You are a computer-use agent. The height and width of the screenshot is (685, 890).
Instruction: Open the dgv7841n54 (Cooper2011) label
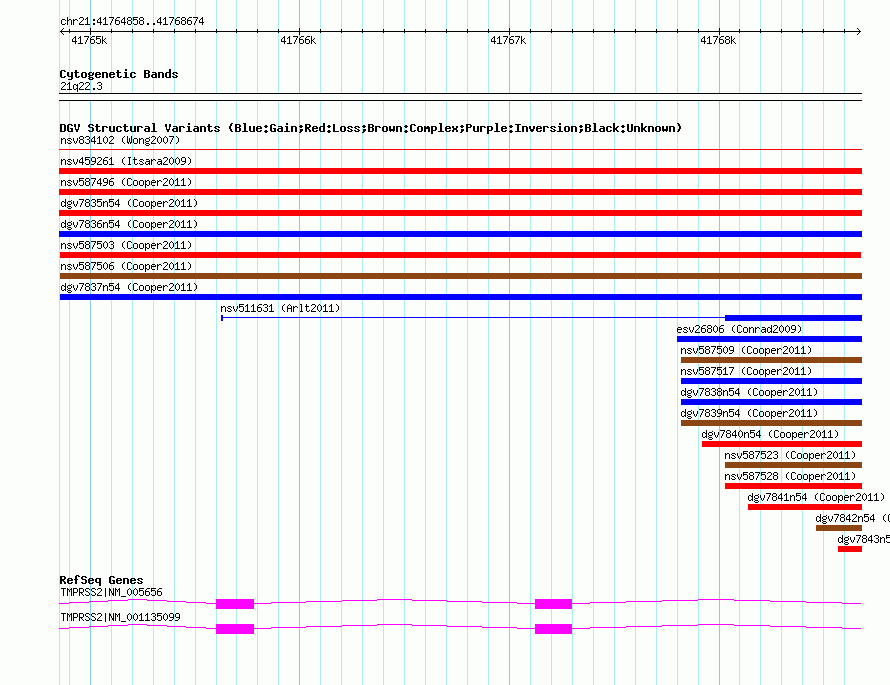tap(816, 497)
